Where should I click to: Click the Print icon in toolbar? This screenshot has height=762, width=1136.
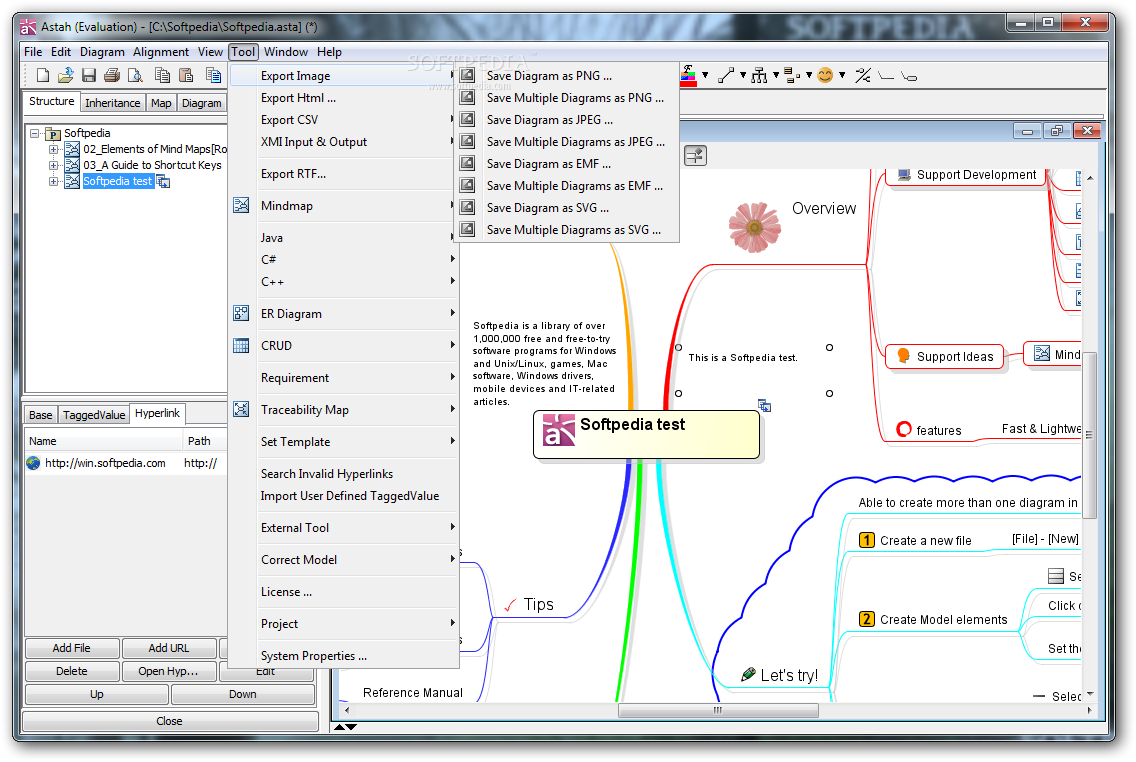pyautogui.click(x=112, y=75)
